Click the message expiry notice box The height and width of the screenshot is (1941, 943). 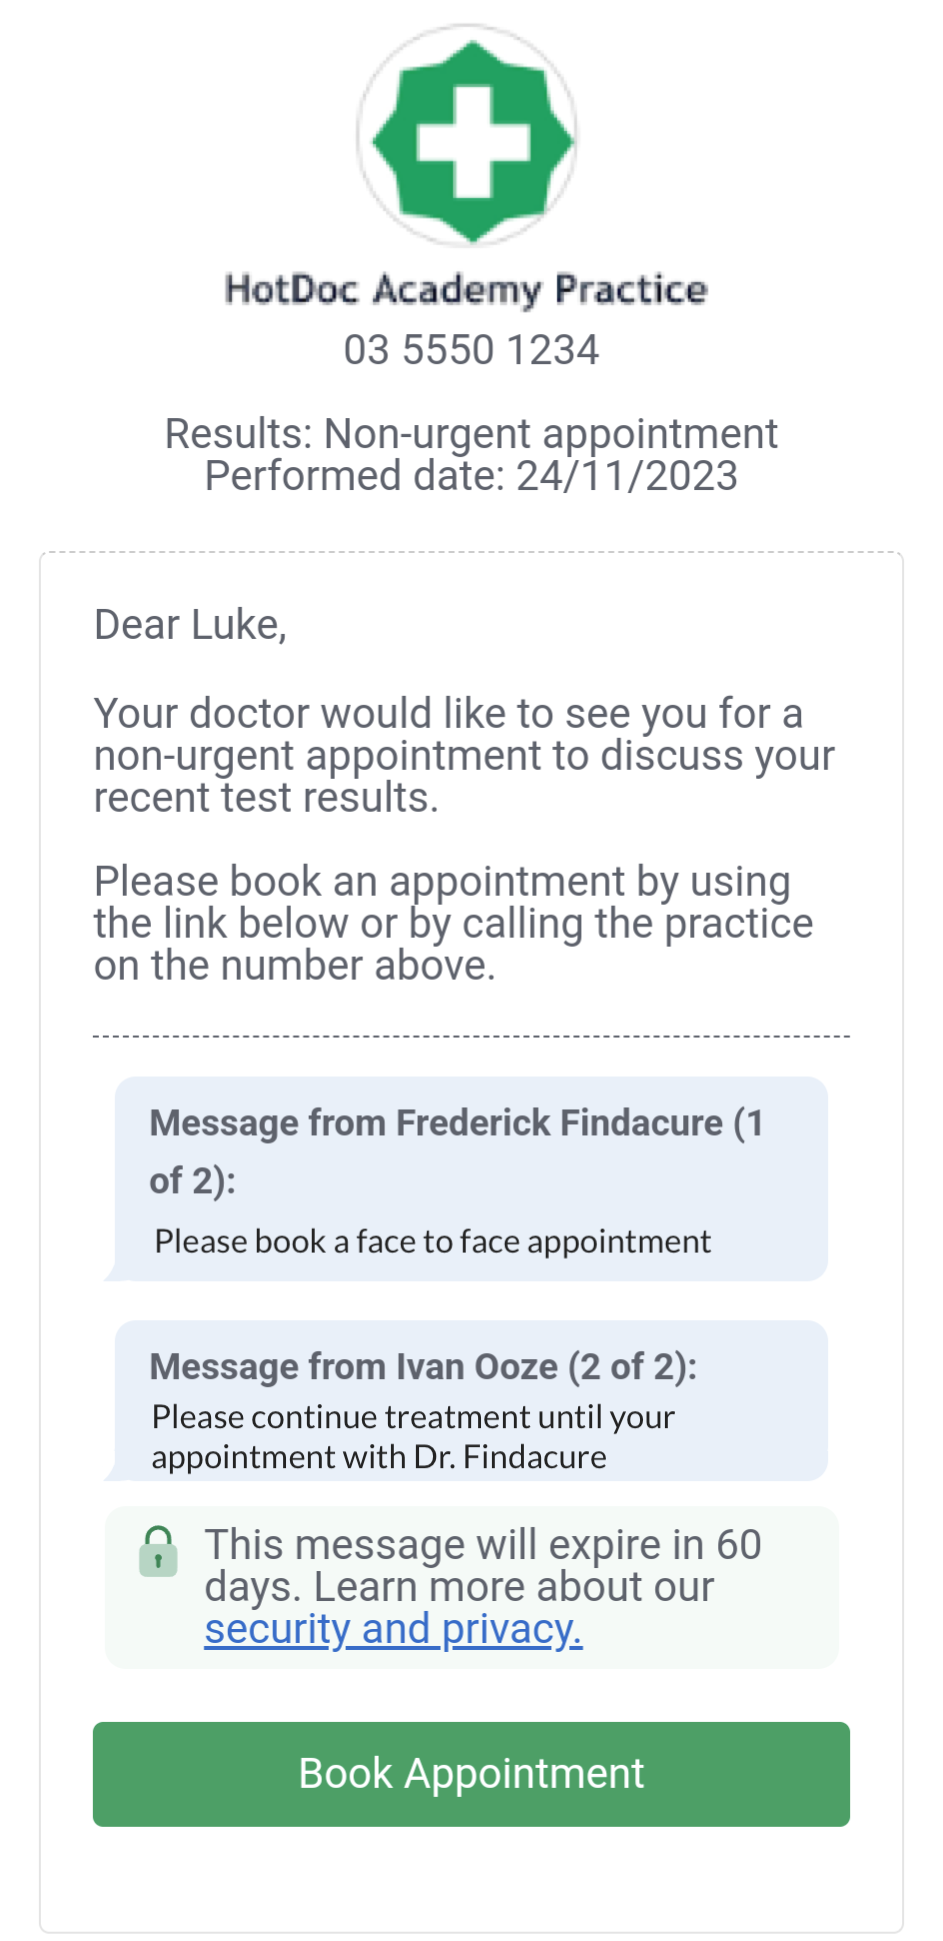(x=472, y=1587)
